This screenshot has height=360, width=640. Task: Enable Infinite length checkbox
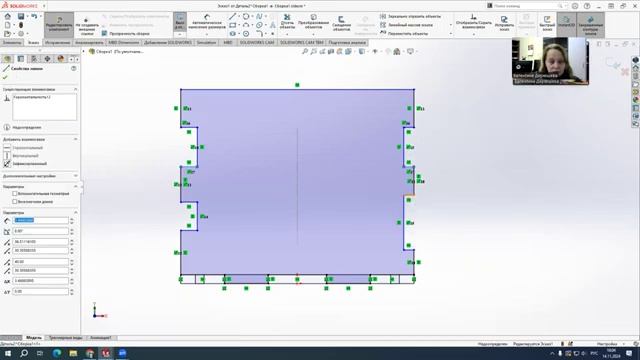point(15,202)
